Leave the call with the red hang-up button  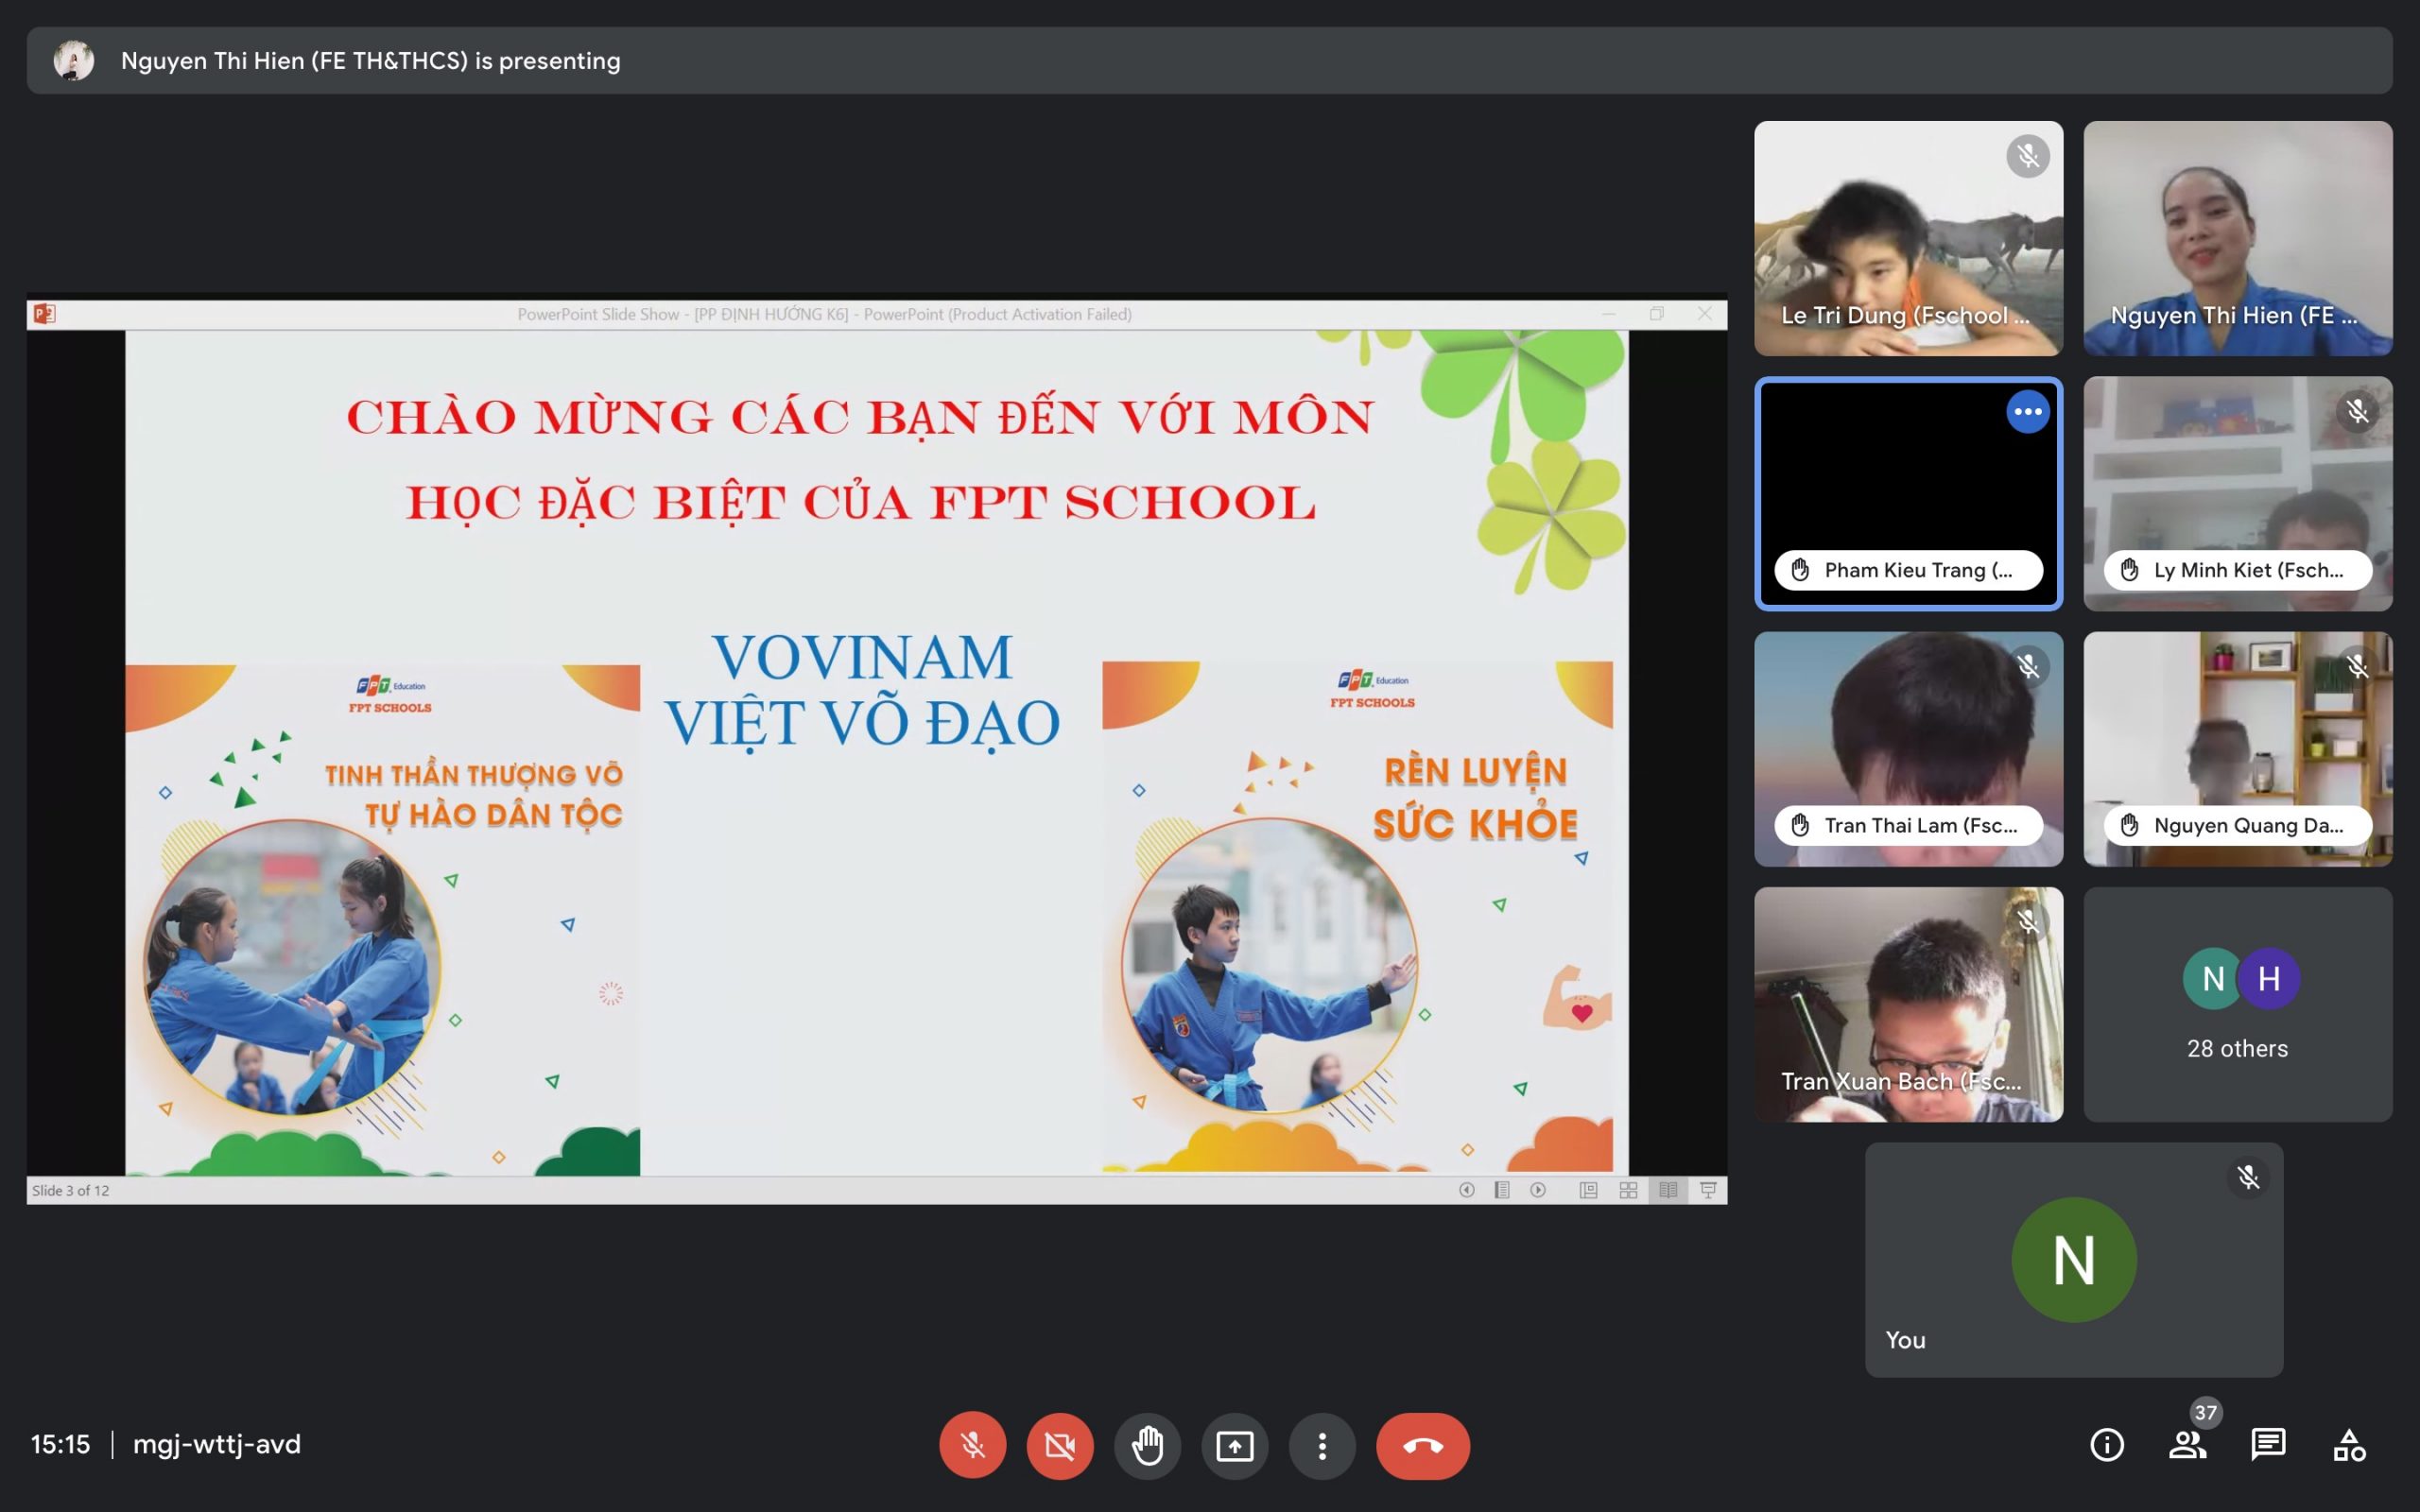pos(1423,1445)
